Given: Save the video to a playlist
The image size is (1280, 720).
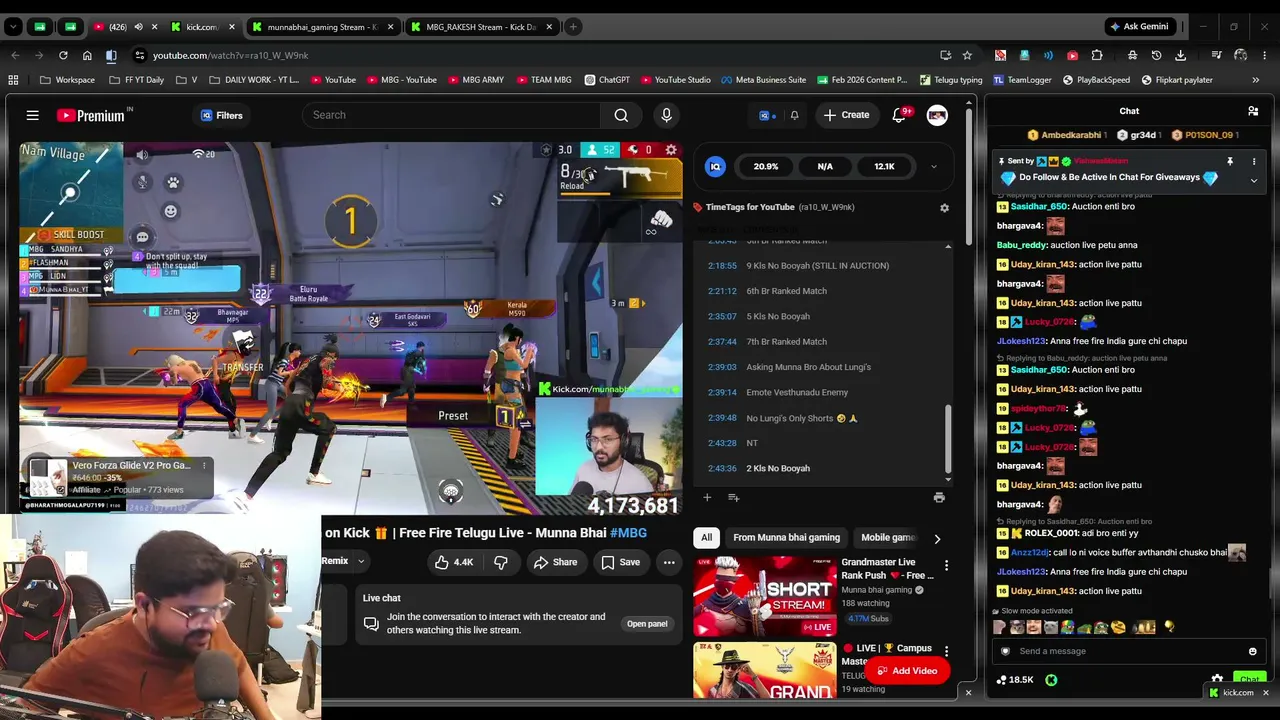Looking at the screenshot, I should coord(620,562).
